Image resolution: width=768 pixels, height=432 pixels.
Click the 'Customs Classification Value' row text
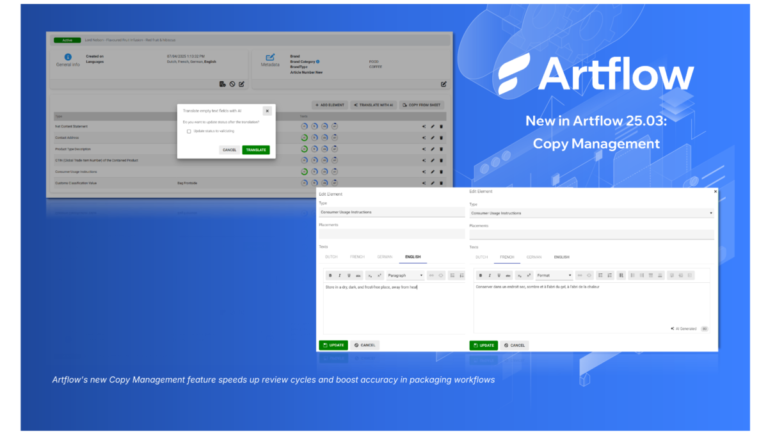76,183
